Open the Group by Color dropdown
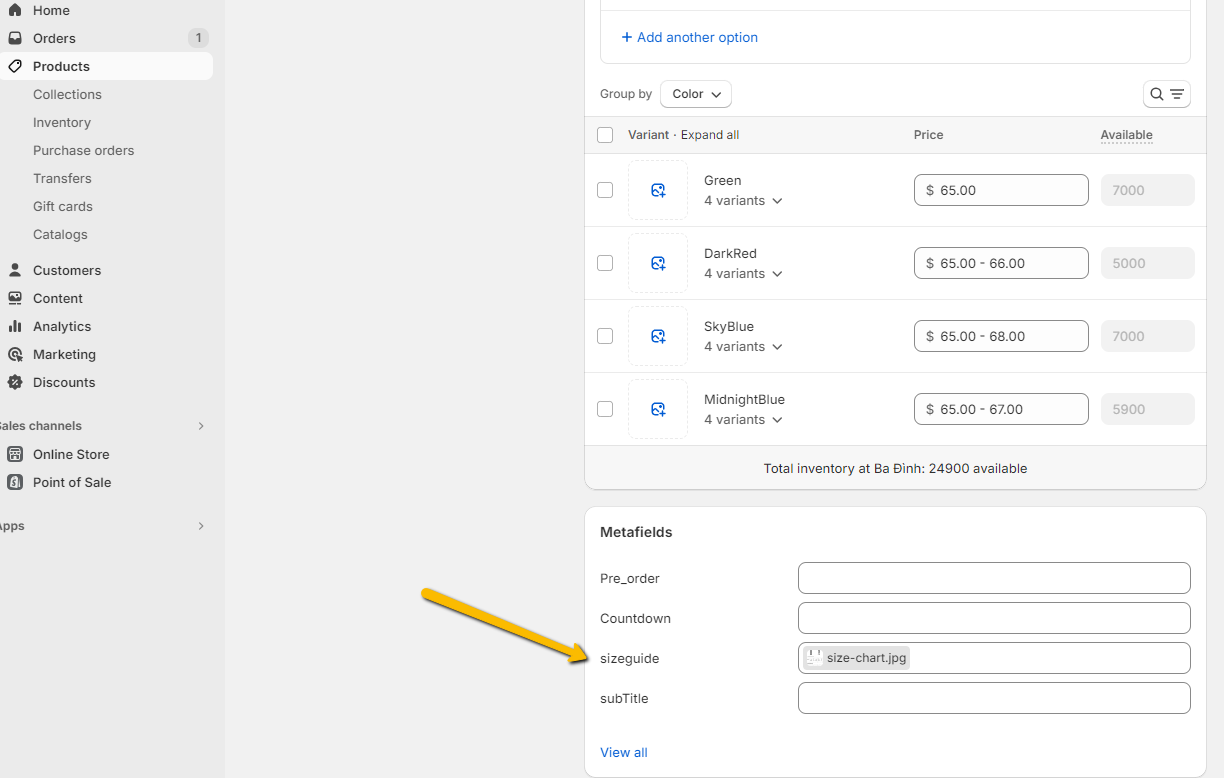Screen dimensions: 1224x778 tap(696, 94)
